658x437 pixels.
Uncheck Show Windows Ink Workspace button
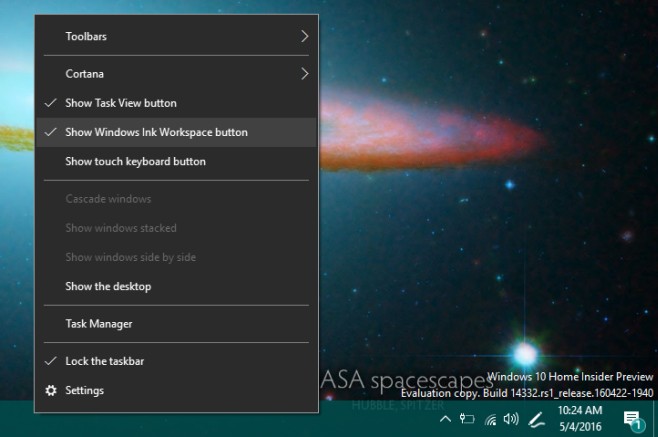pos(176,132)
